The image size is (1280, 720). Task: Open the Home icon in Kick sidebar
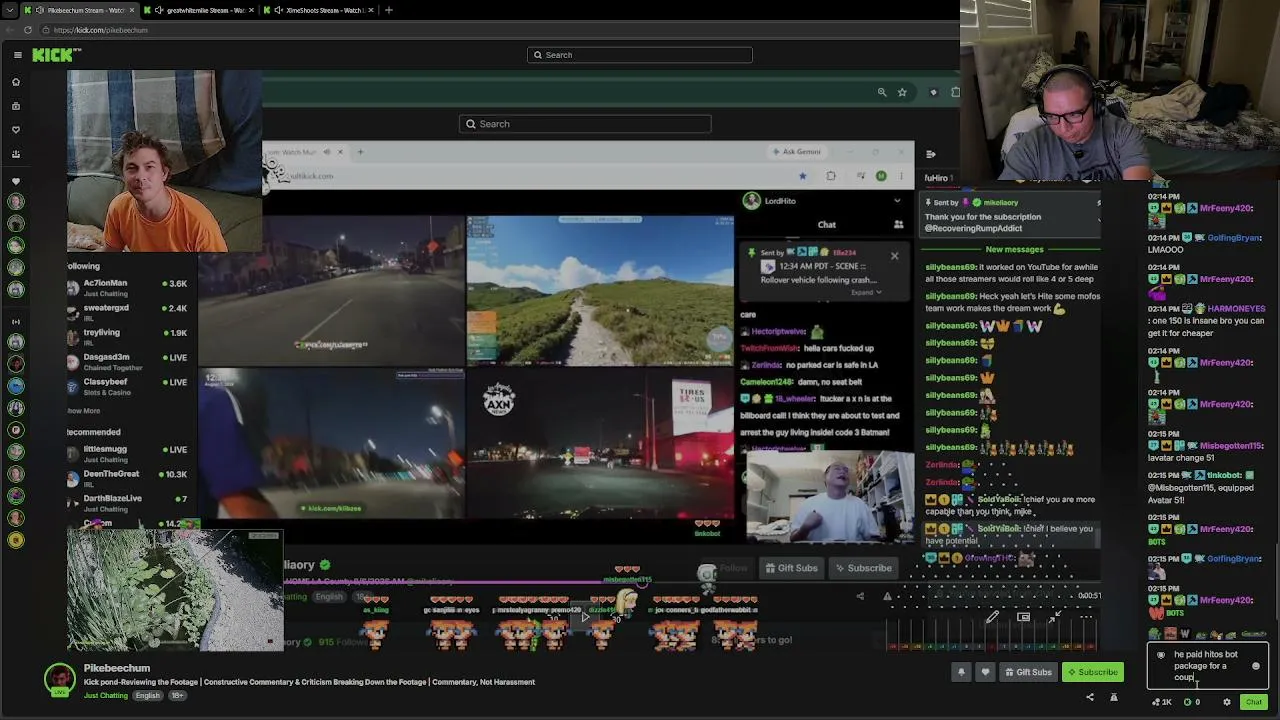coord(16,82)
